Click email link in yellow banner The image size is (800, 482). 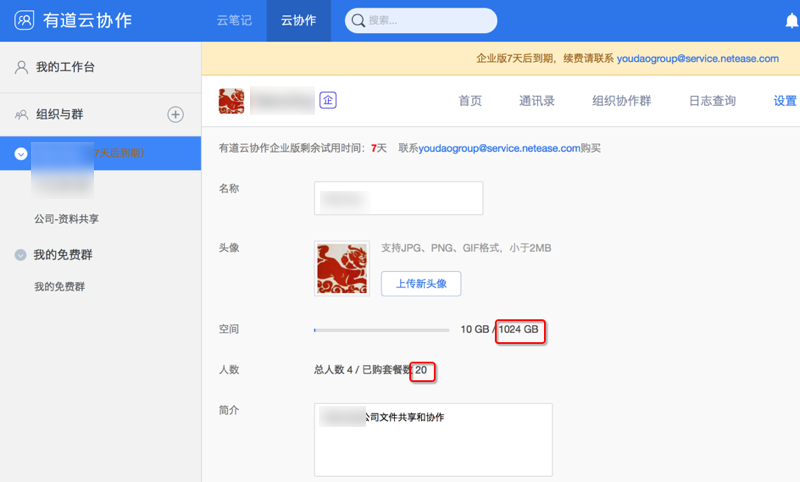(x=697, y=59)
